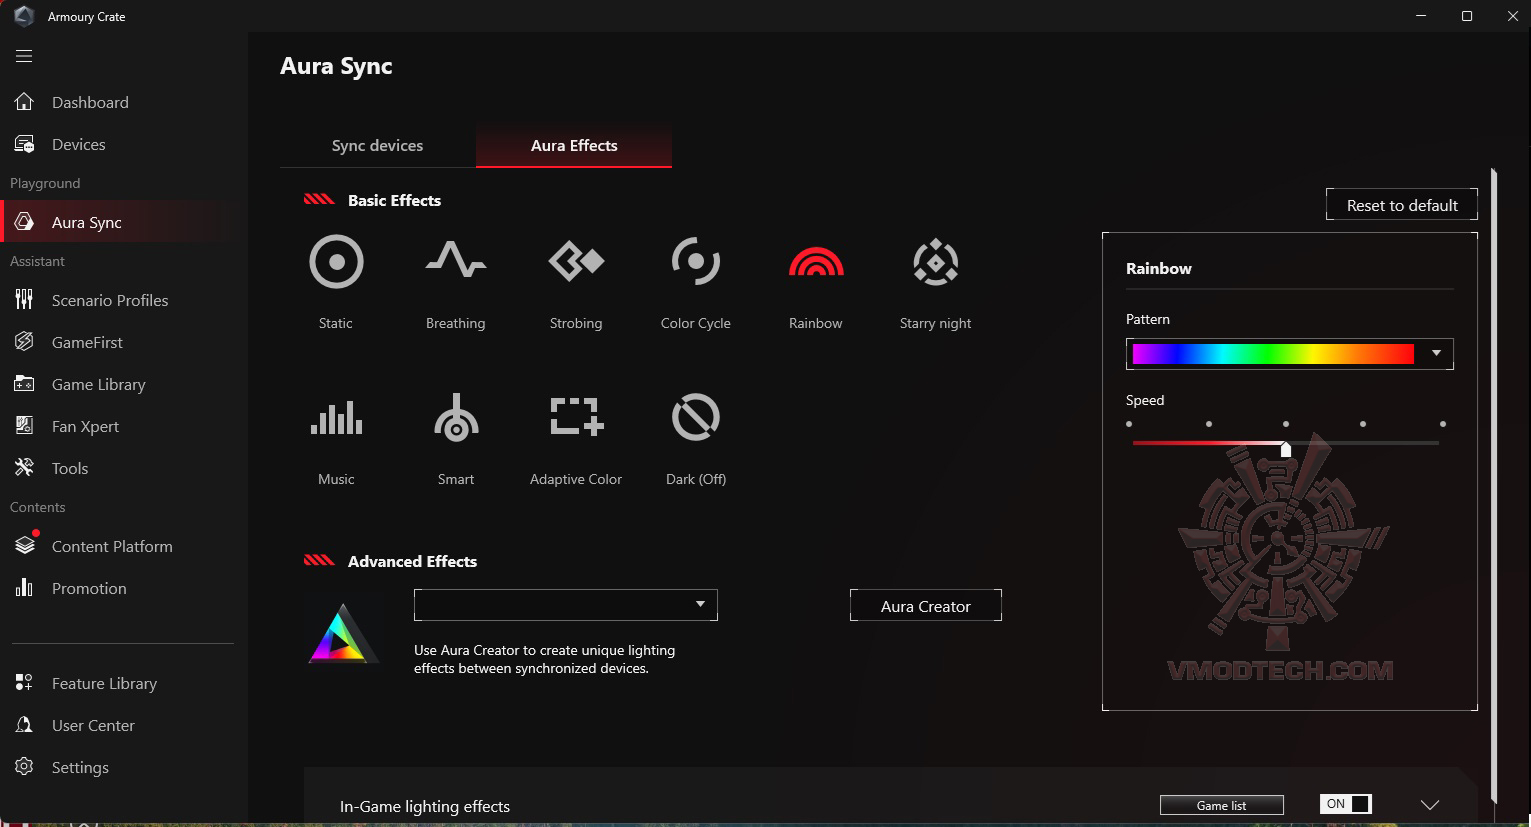
Task: Open the hamburger navigation menu
Action: click(x=24, y=56)
